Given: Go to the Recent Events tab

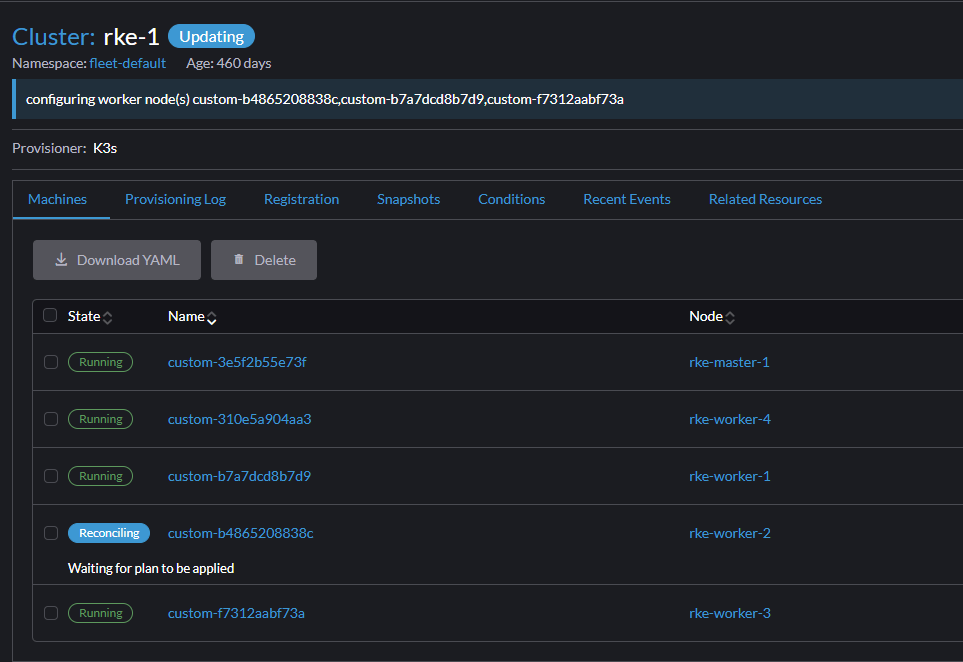Looking at the screenshot, I should coord(626,199).
